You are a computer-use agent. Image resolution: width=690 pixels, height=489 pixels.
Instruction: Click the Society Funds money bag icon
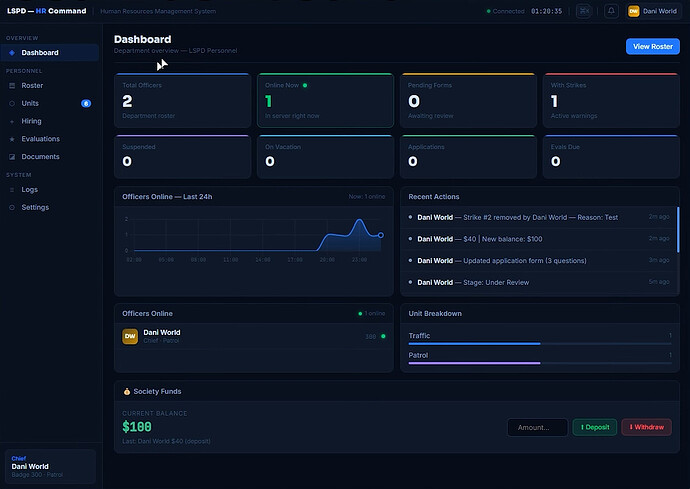click(x=127, y=391)
